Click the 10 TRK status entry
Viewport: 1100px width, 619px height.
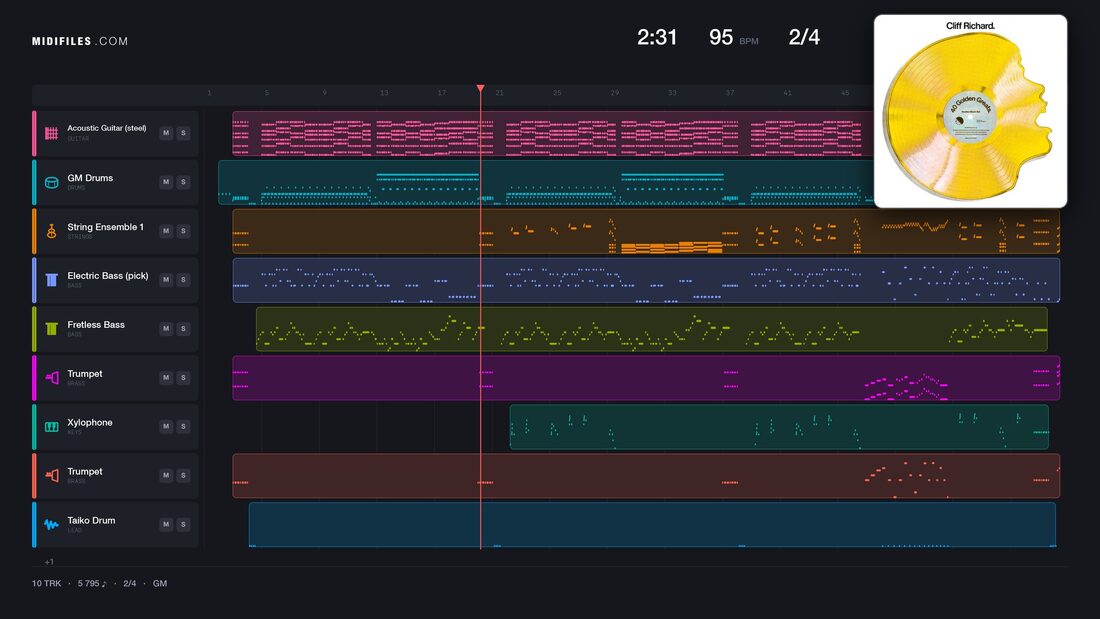tap(46, 583)
